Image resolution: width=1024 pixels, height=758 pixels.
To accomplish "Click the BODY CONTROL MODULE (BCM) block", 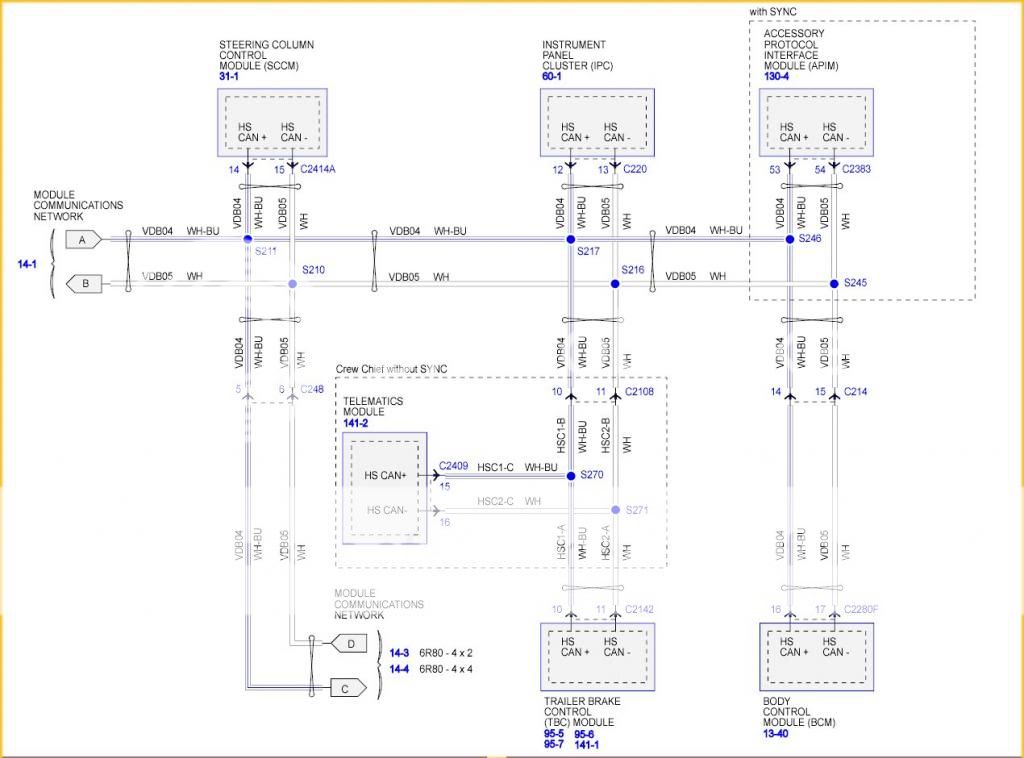I will [815, 655].
